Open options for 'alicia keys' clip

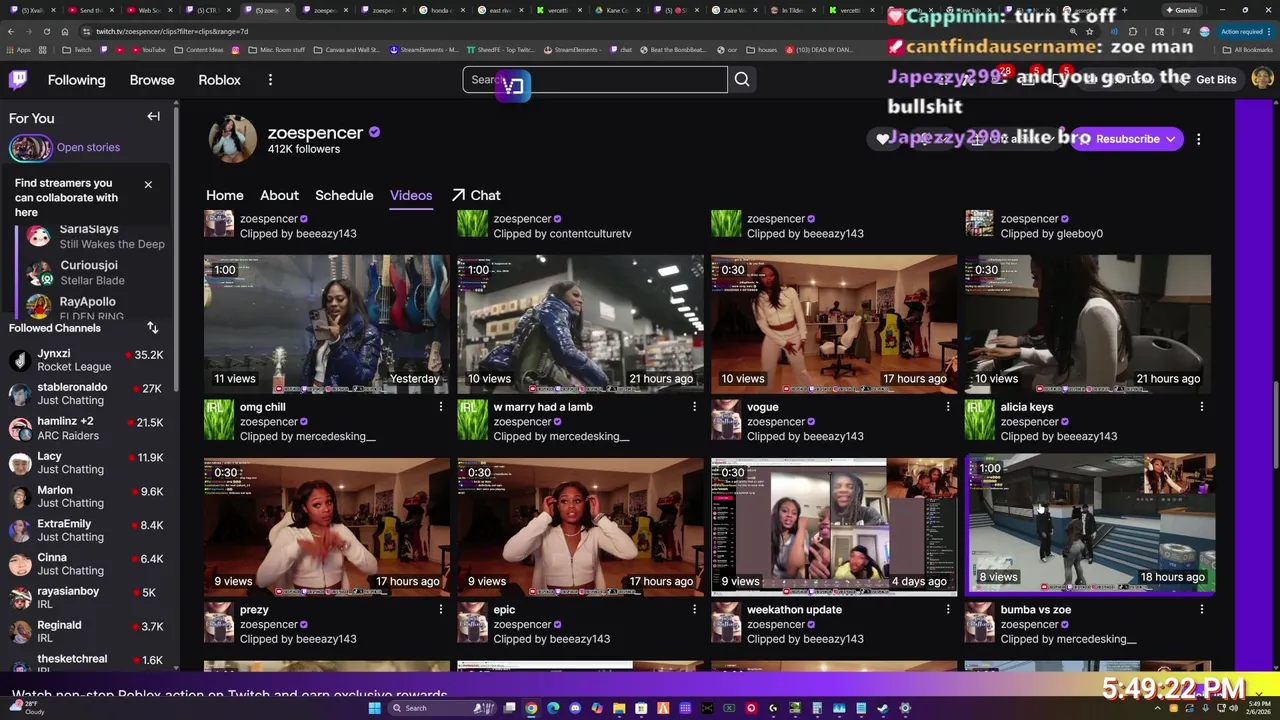tap(1202, 407)
